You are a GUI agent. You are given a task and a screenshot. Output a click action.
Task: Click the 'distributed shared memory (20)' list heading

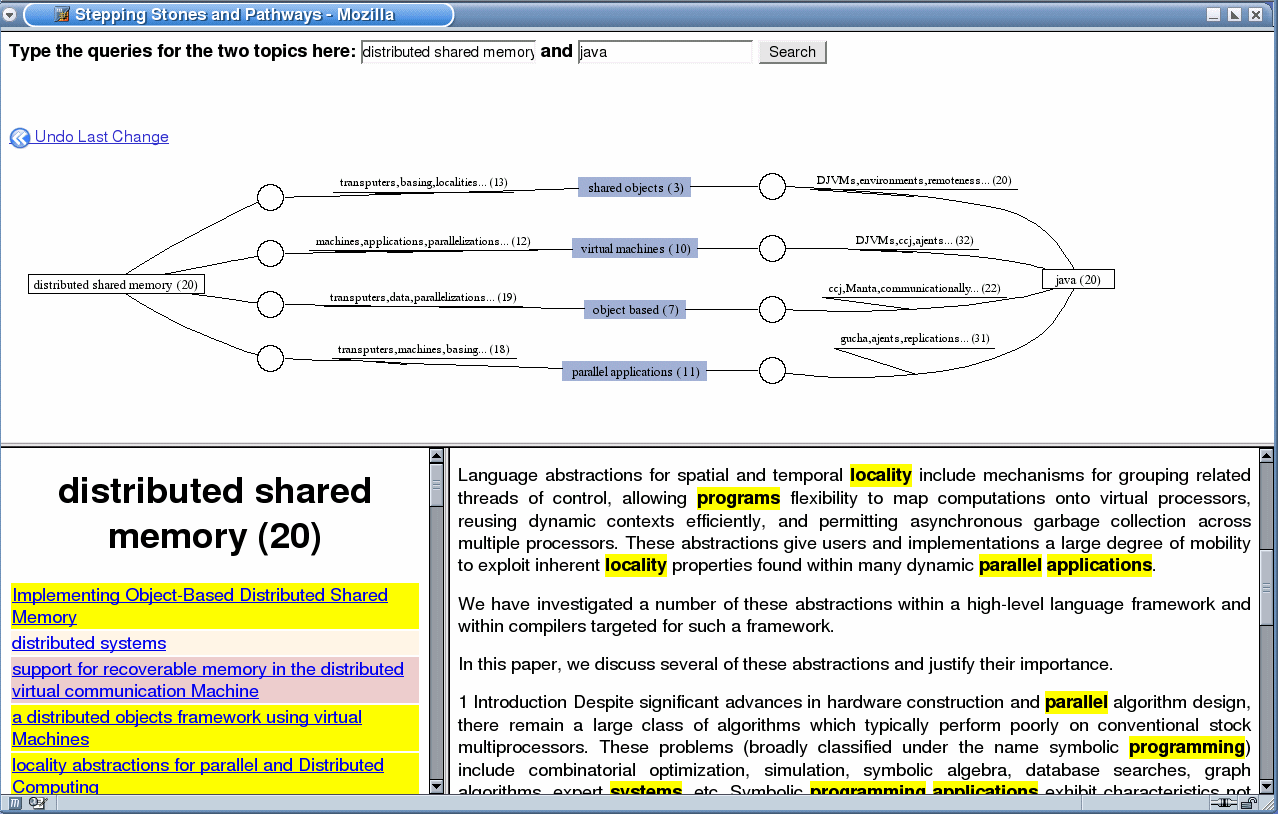pyautogui.click(x=215, y=514)
